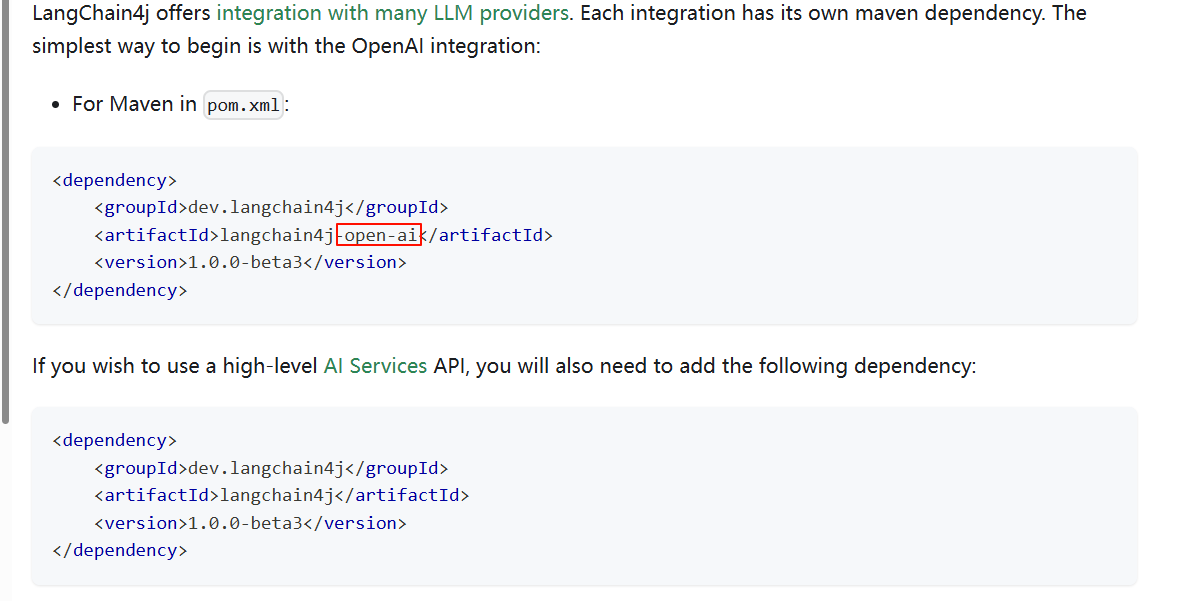The width and height of the screenshot is (1178, 601).
Task: Click the '<artifactId>' tag in the first code block
Action: [155, 234]
